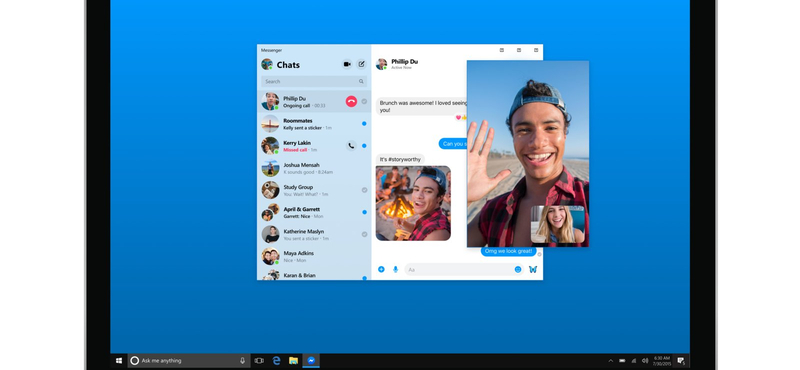Image resolution: width=800 pixels, height=370 pixels.
Task: Record a voice message with microphone icon
Action: (395, 269)
